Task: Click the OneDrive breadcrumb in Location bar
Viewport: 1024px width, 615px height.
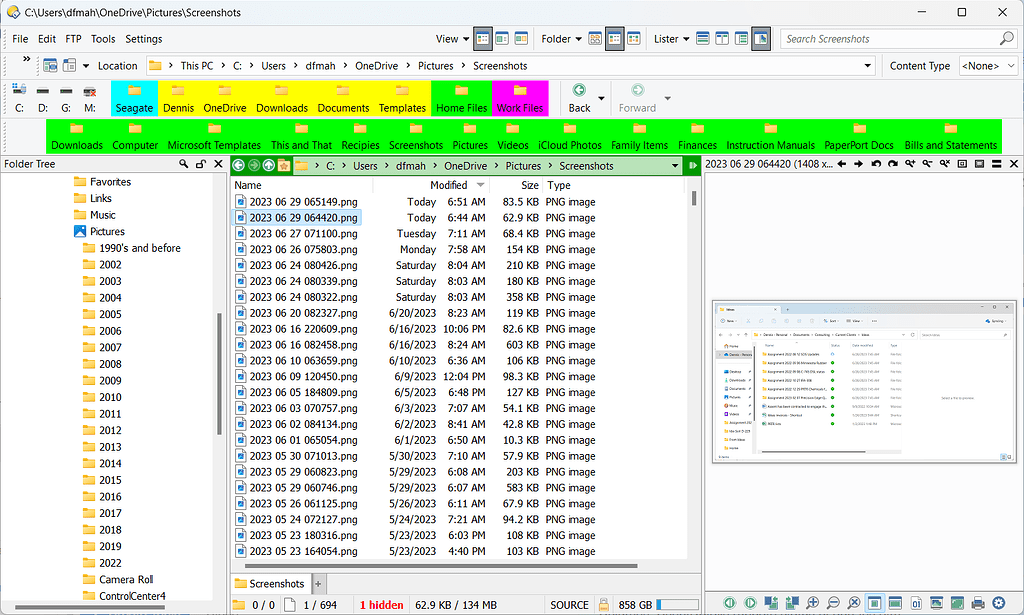Action: pos(376,66)
